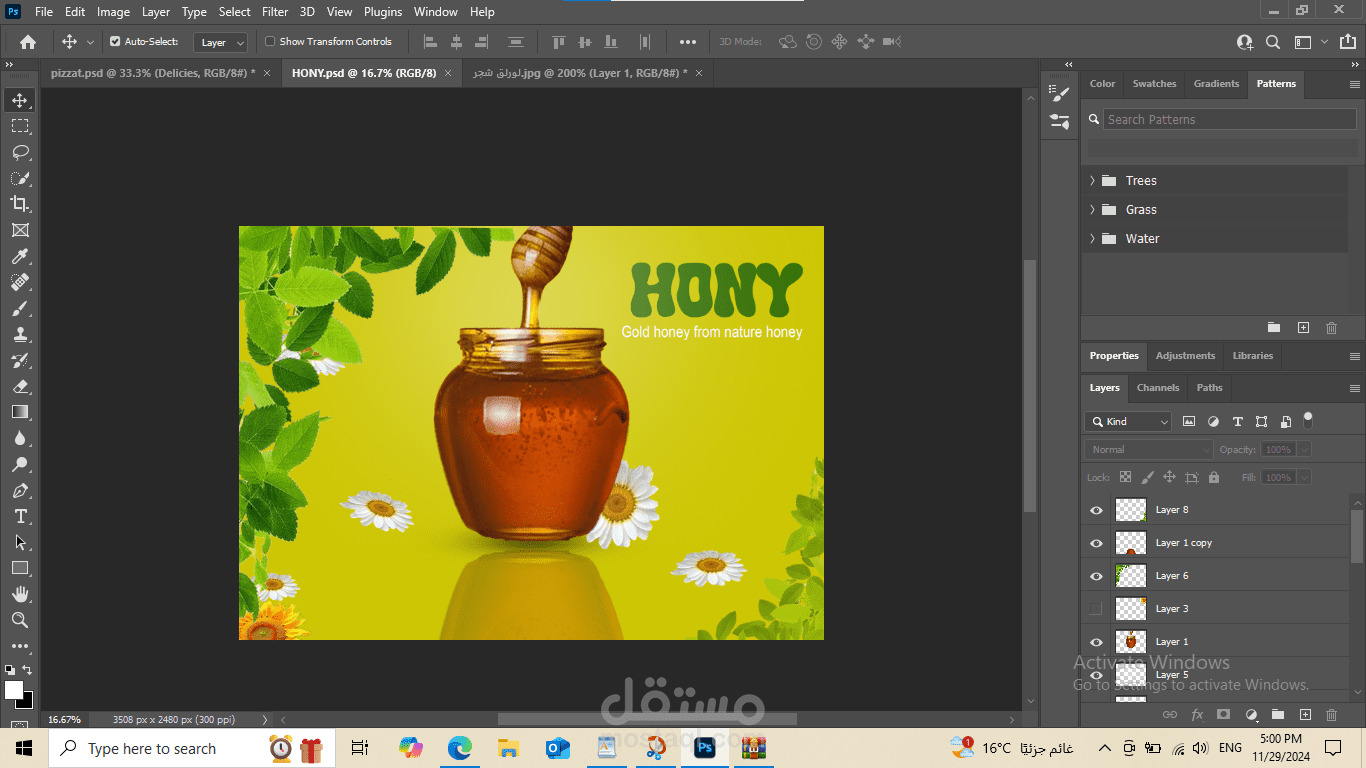Click the Home icon in options bar

pos(28,42)
